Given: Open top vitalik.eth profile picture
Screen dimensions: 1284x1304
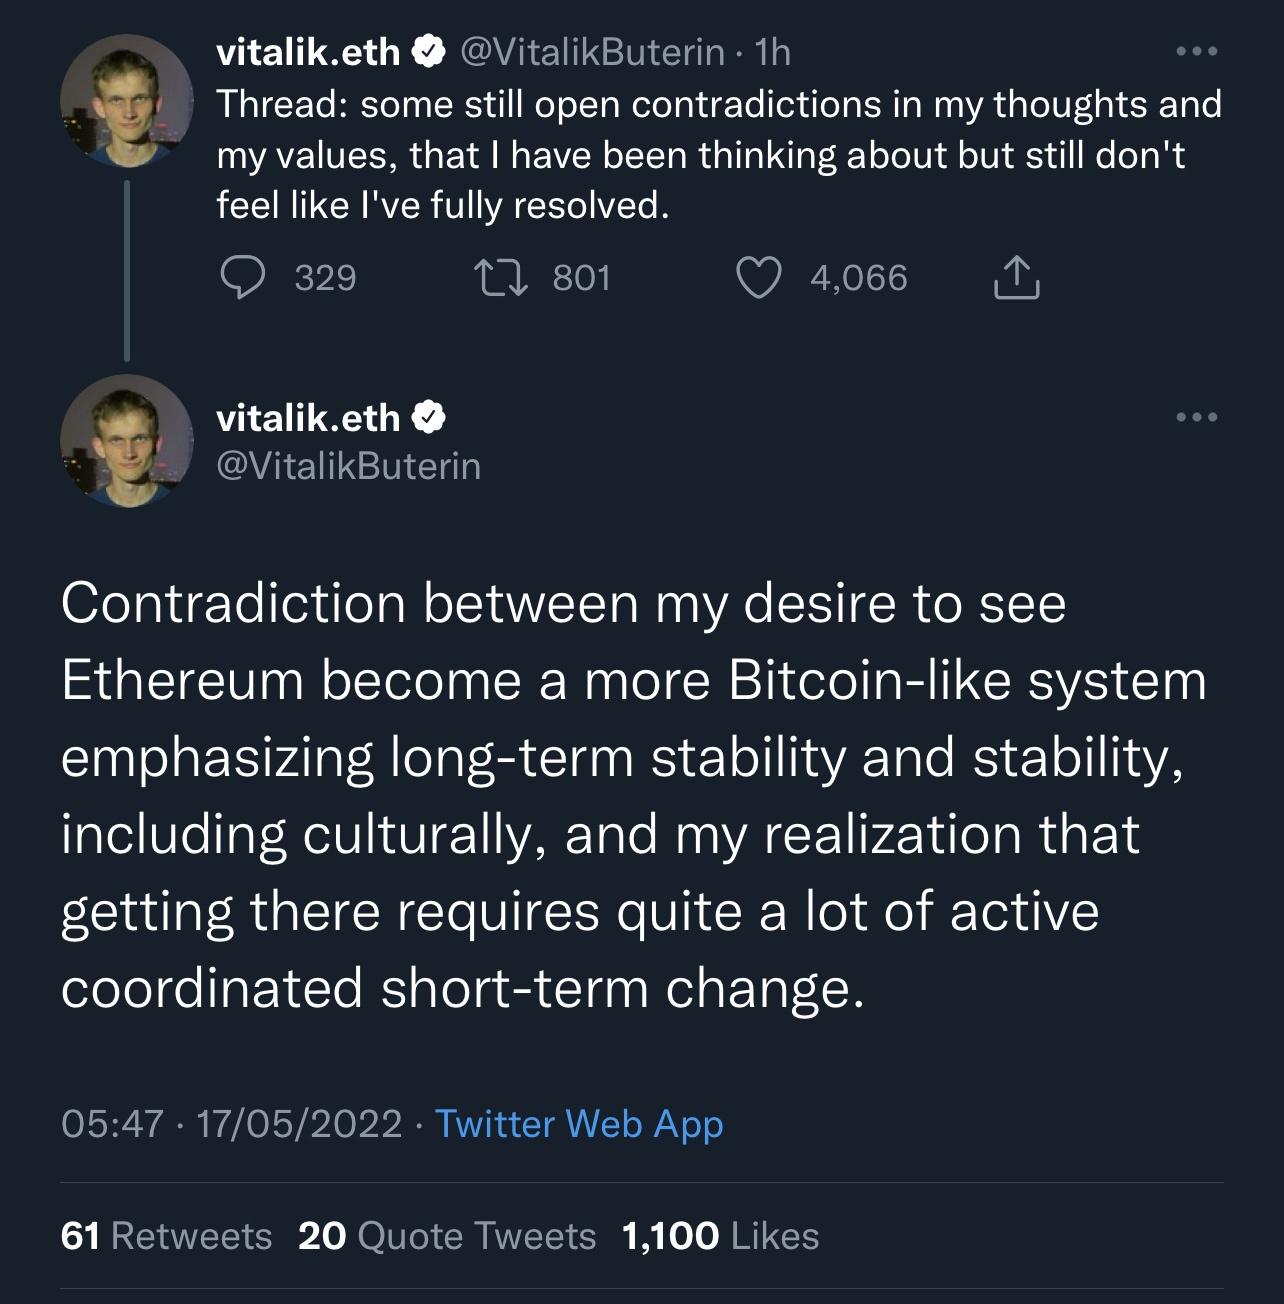Looking at the screenshot, I should click(127, 100).
